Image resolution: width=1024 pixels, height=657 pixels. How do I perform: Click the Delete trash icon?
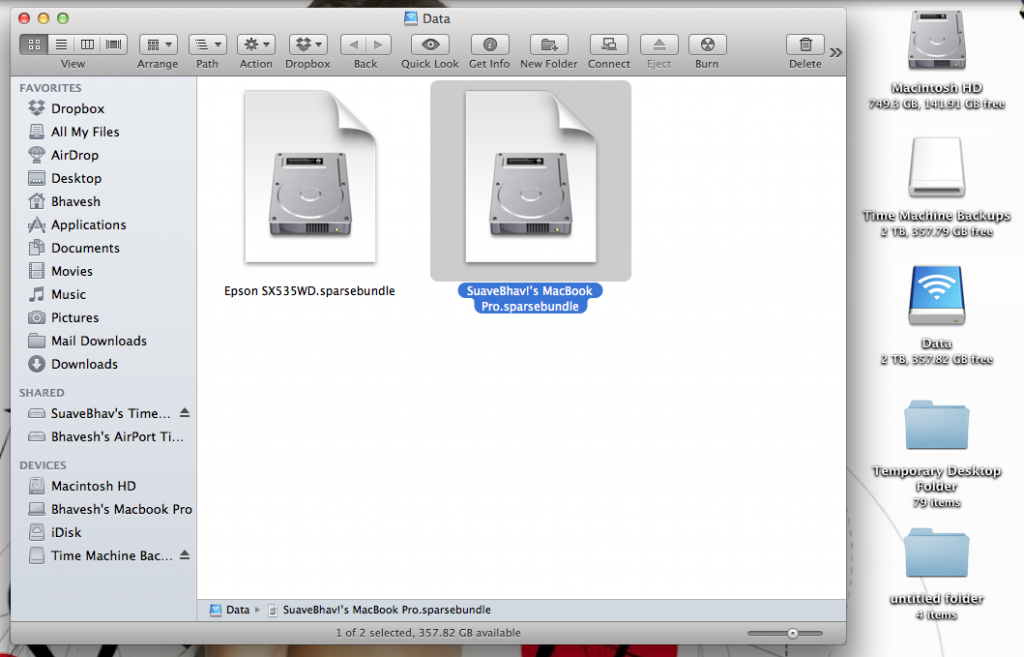coord(805,45)
